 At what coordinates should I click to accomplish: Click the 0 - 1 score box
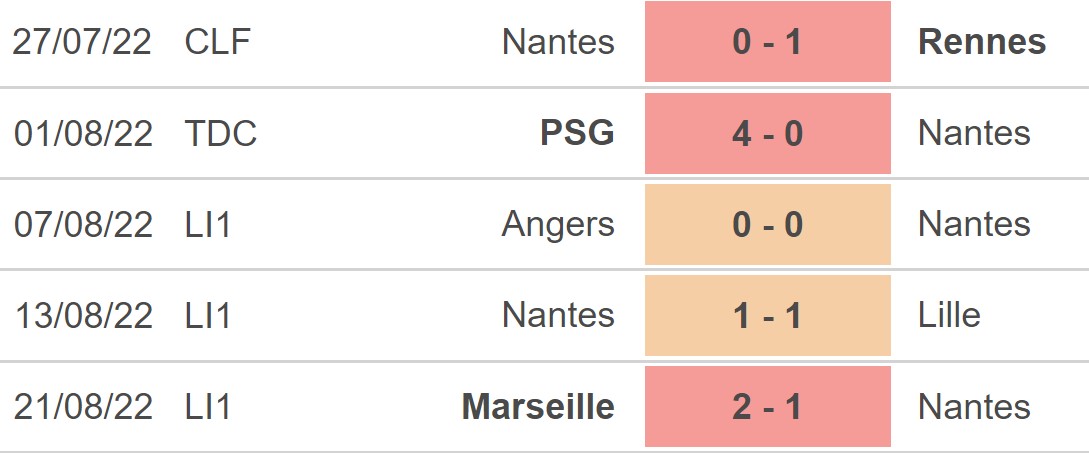pos(767,42)
